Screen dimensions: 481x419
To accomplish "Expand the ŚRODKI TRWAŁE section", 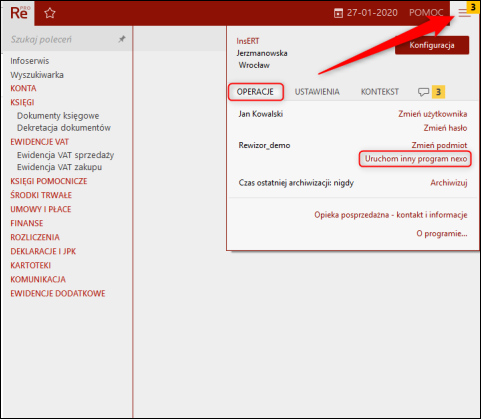I will (x=41, y=195).
